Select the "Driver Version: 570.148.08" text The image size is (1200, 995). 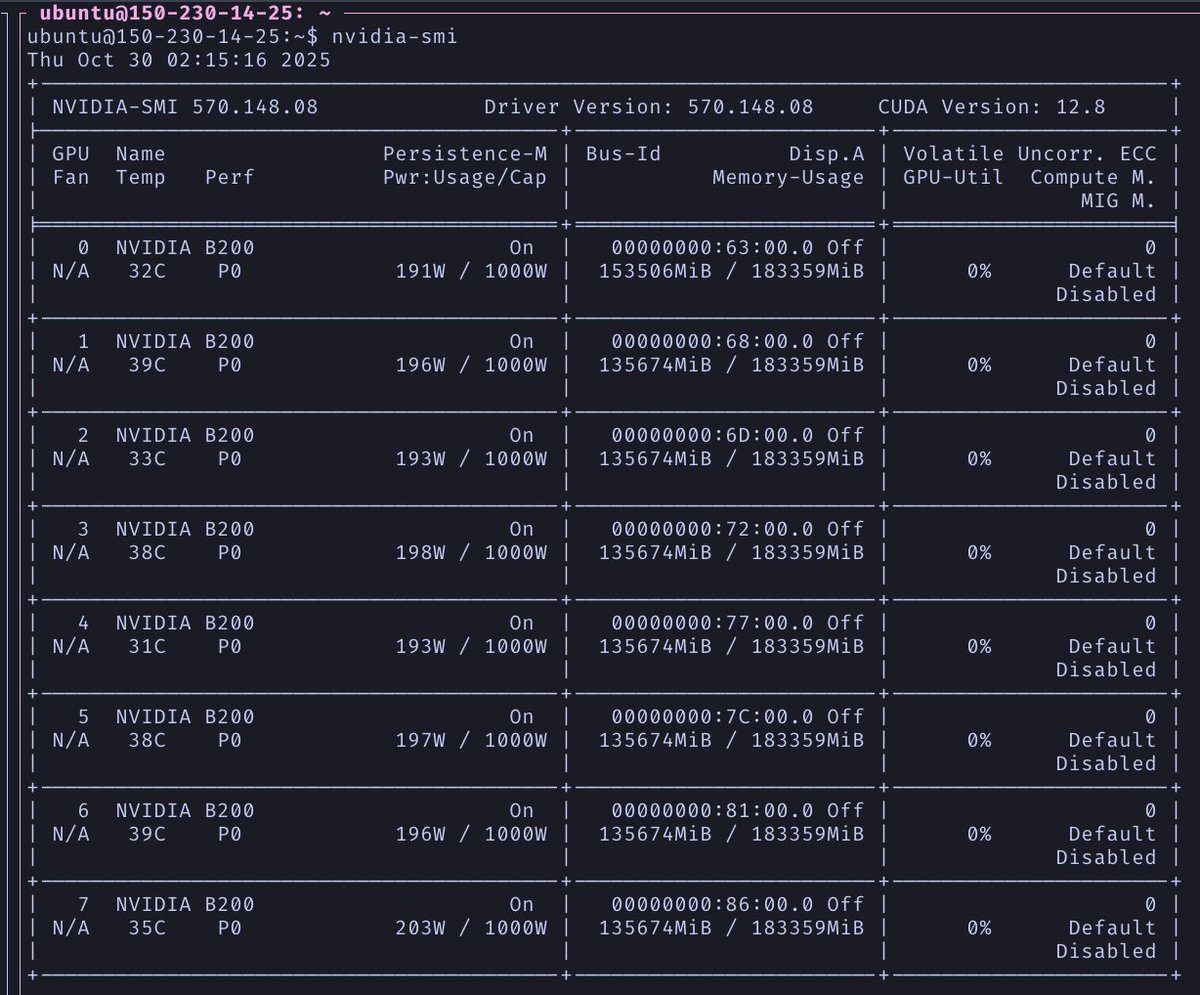pyautogui.click(x=649, y=106)
